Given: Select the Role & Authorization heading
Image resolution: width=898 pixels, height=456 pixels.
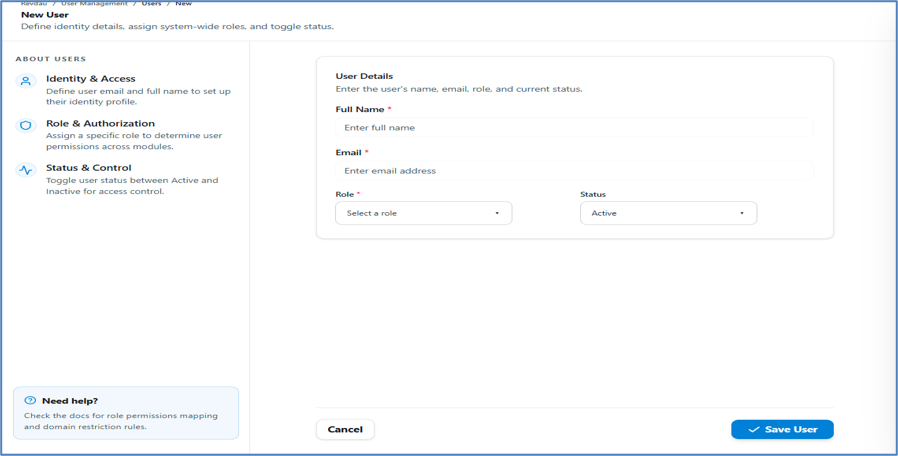Looking at the screenshot, I should [100, 123].
